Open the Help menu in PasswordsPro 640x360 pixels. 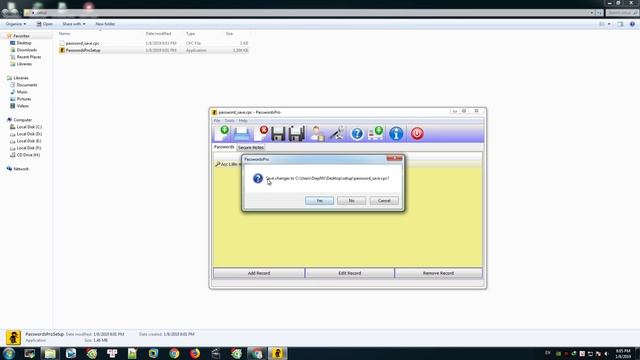[243, 120]
